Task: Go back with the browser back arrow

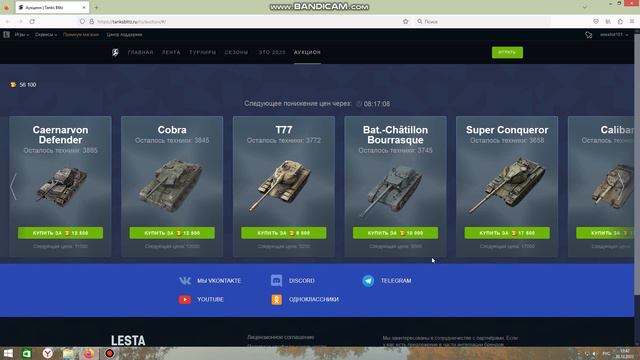Action: pos(7,22)
